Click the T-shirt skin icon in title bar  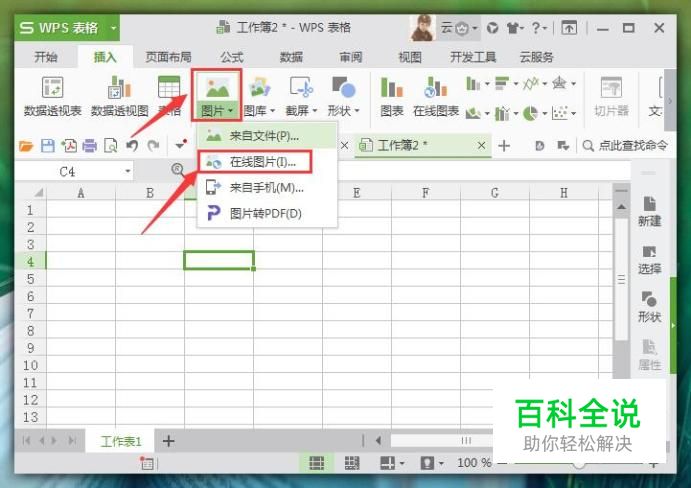click(x=514, y=28)
